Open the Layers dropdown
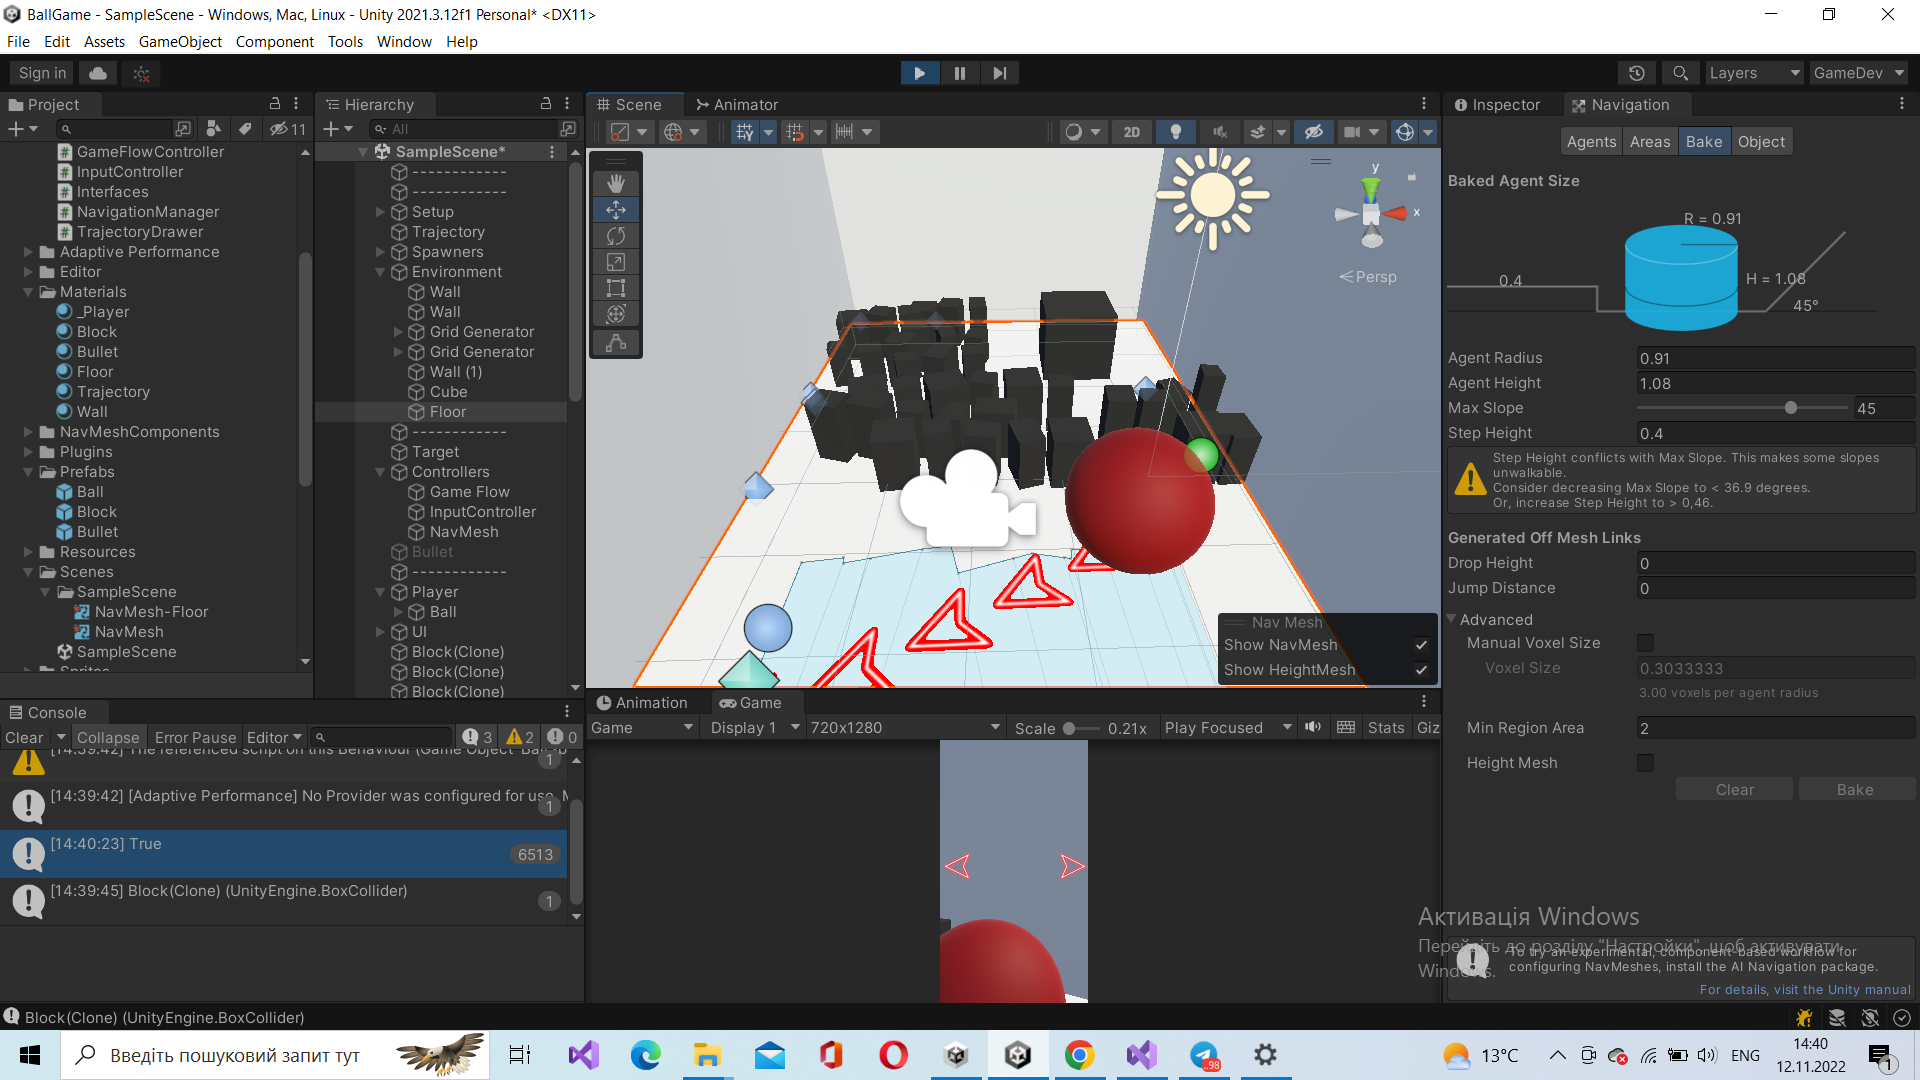The image size is (1920, 1080). click(1754, 73)
